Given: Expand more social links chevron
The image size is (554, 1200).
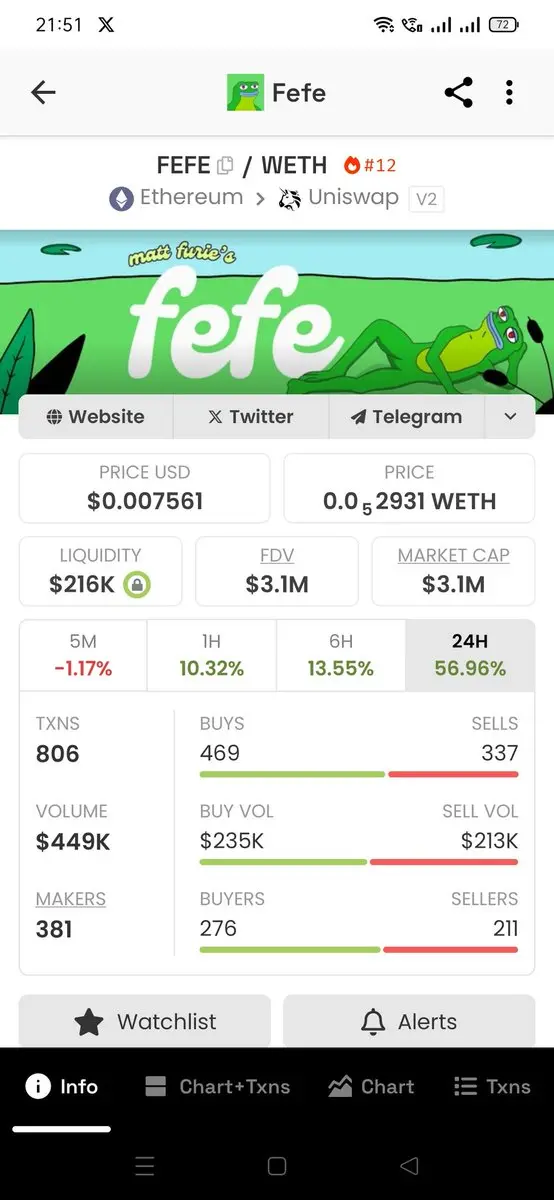Looking at the screenshot, I should 510,417.
